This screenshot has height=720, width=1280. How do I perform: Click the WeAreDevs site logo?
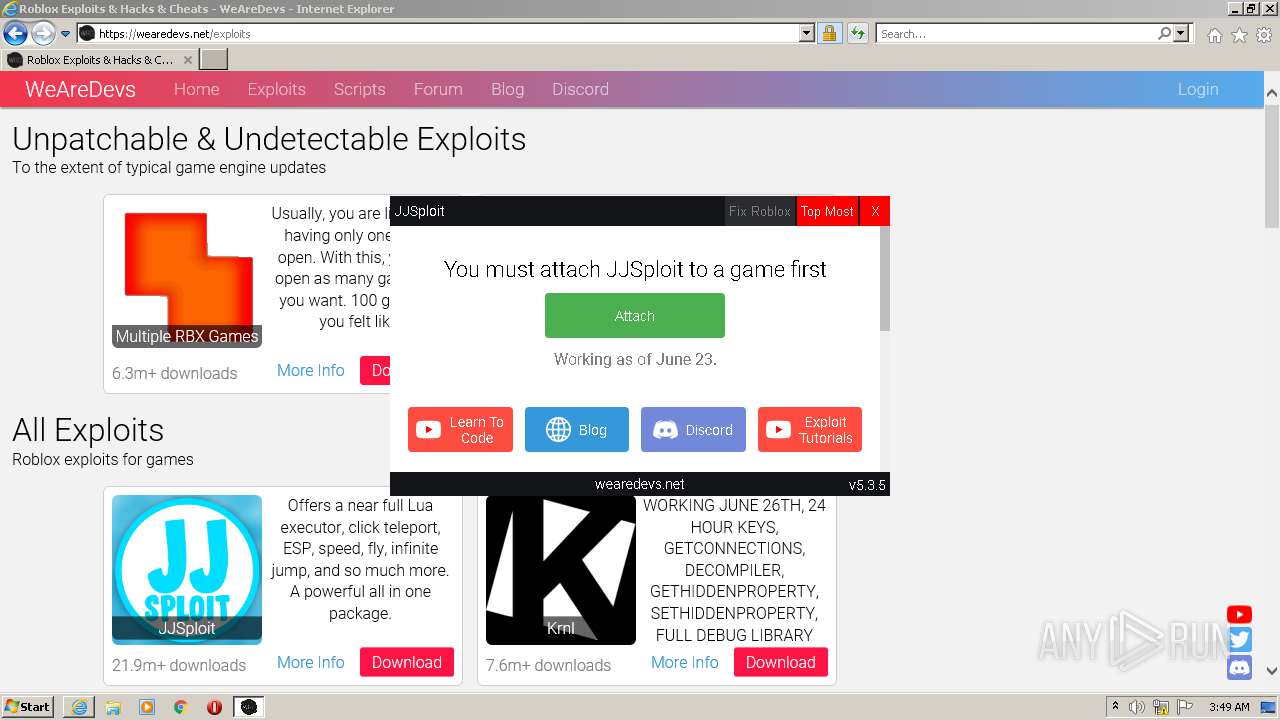click(x=80, y=89)
